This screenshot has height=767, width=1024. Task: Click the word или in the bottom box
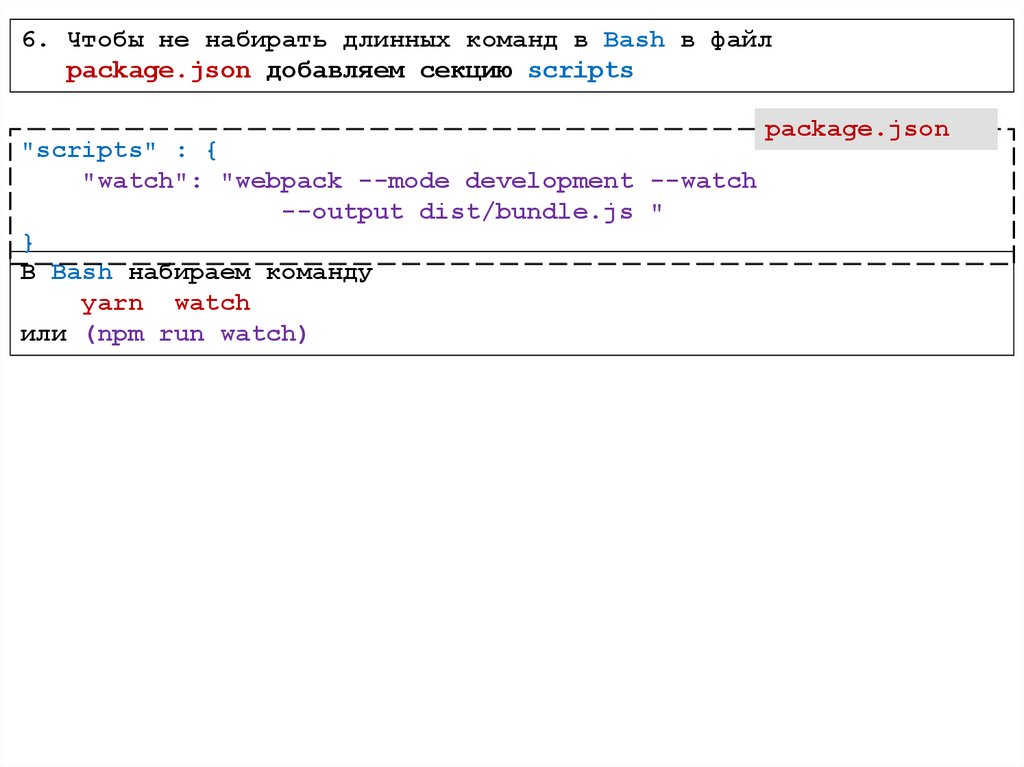(43, 334)
